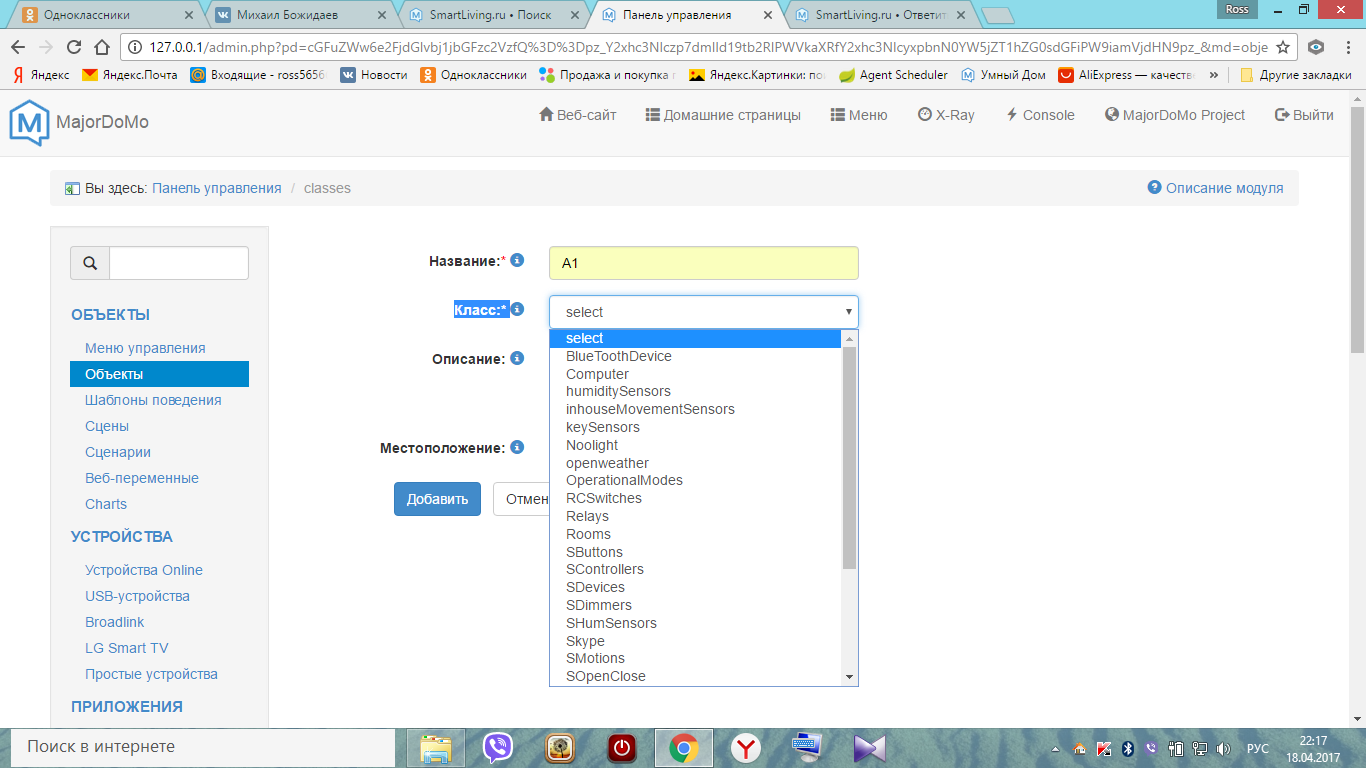
Task: Click the class list scrollbar thumb
Action: click(x=850, y=458)
